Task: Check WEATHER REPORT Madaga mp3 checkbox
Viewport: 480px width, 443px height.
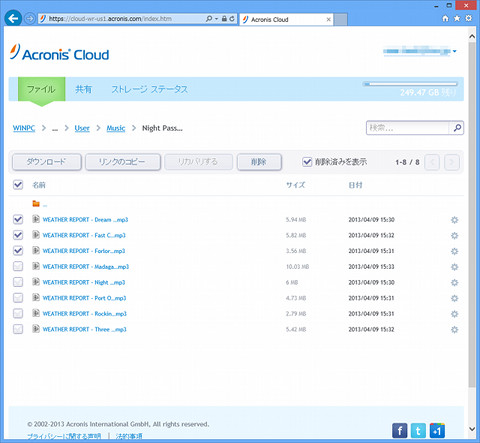Action: click(18, 266)
